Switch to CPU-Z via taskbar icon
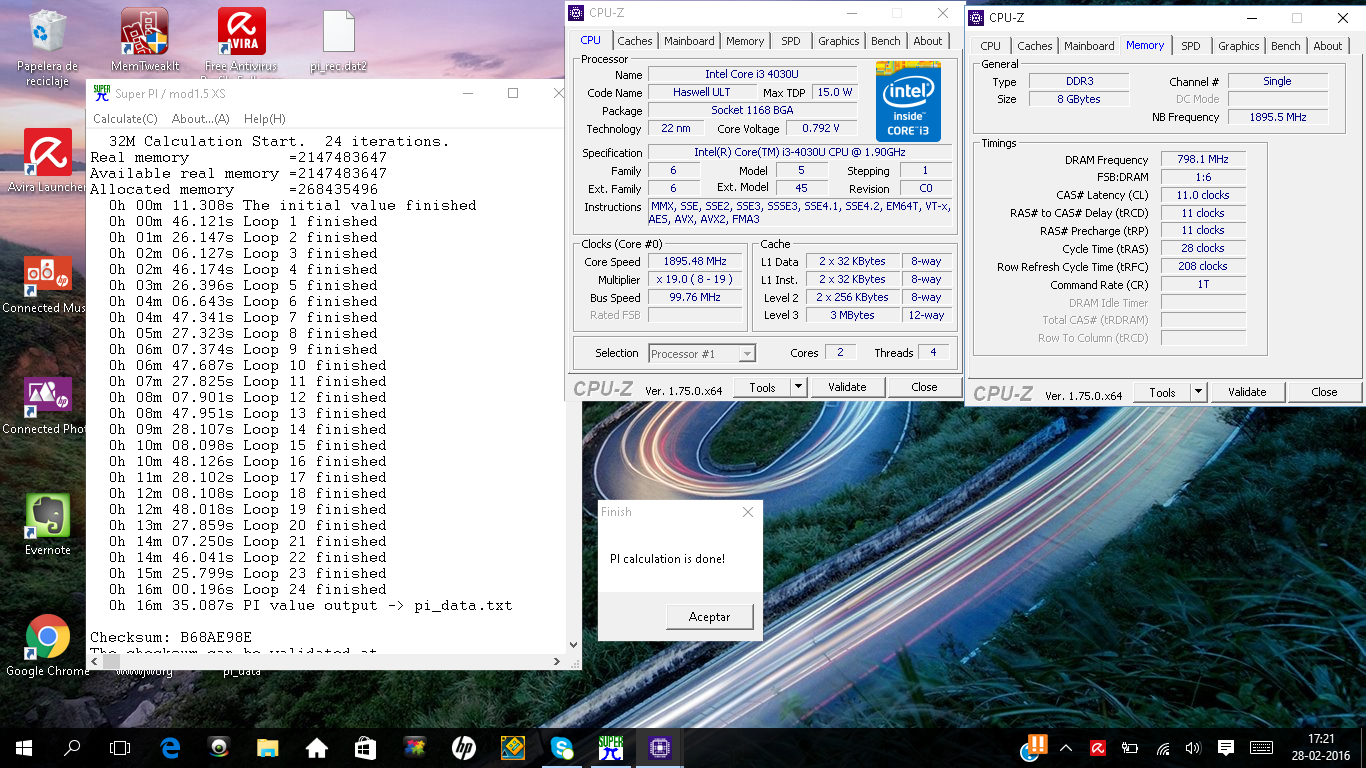Image resolution: width=1366 pixels, height=768 pixels. [x=659, y=747]
